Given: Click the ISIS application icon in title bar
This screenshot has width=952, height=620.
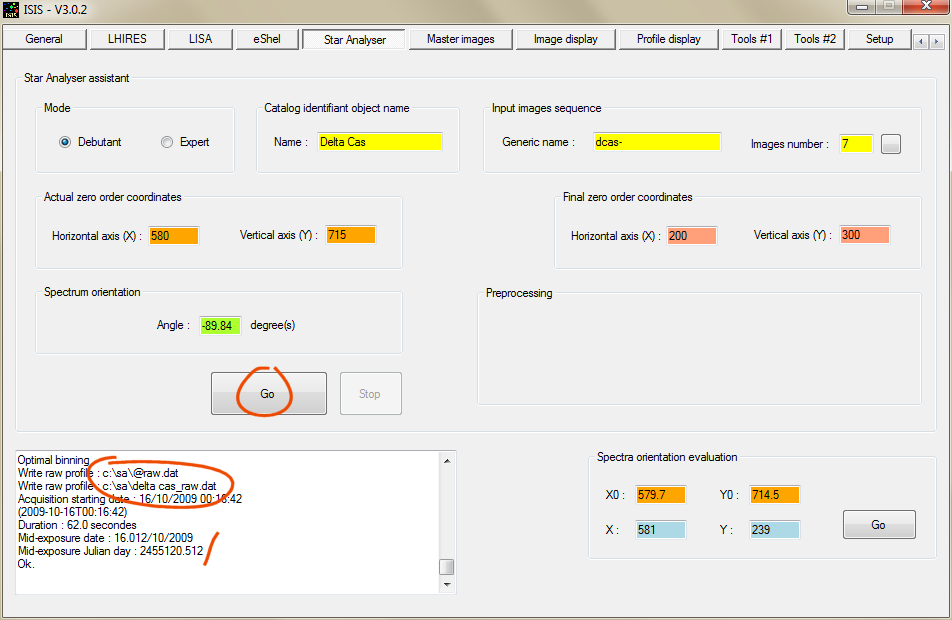Looking at the screenshot, I should [x=11, y=9].
